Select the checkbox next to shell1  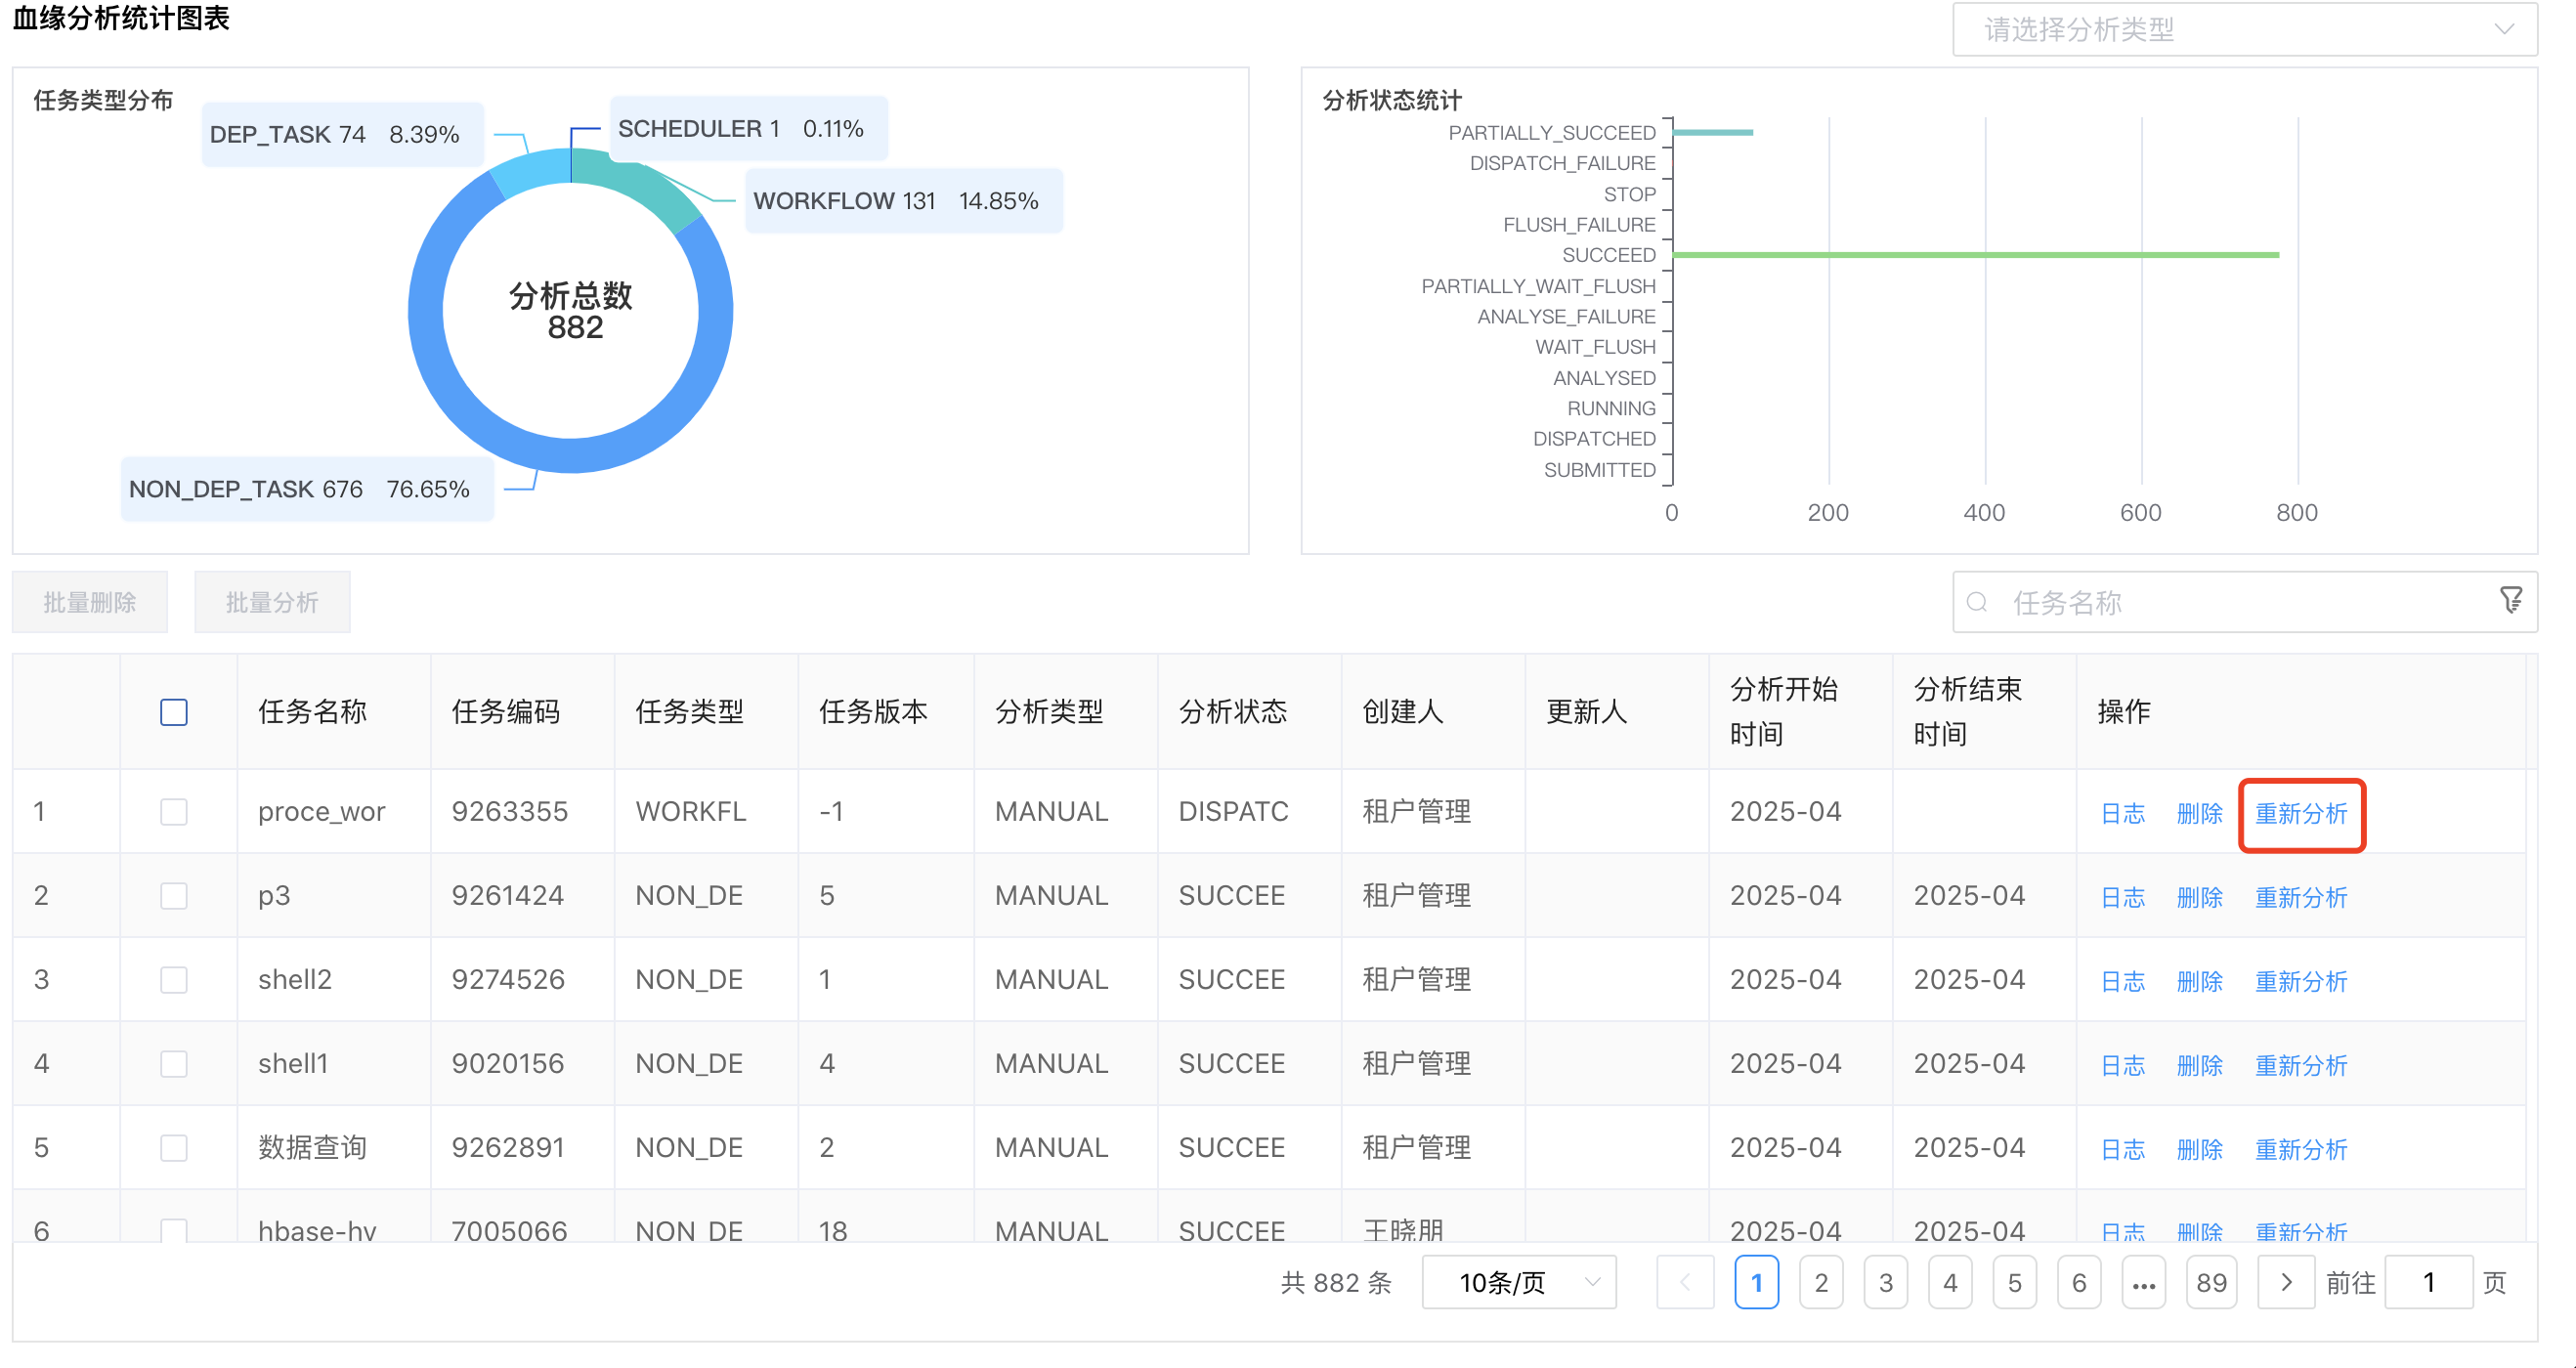[x=174, y=1063]
